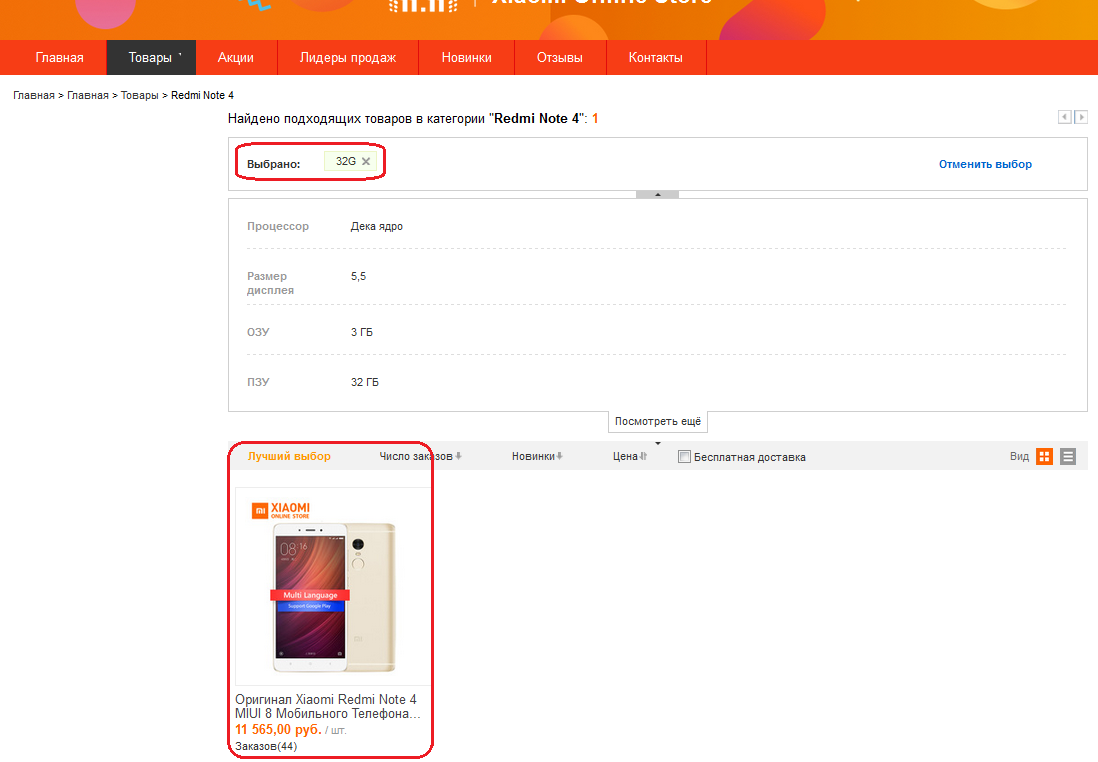Viewport: 1098px width, 762px height.
Task: Go to next results page arrow
Action: [1081, 117]
